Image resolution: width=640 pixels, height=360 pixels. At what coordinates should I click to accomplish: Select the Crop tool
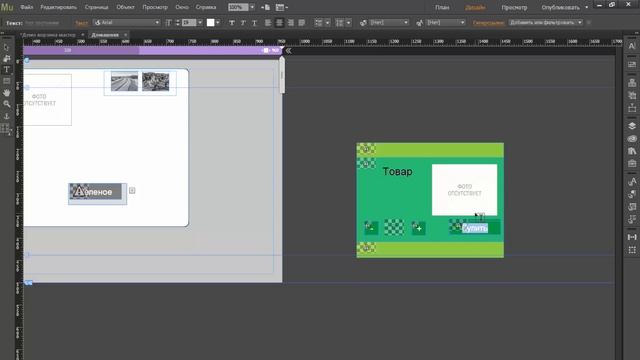tap(7, 59)
